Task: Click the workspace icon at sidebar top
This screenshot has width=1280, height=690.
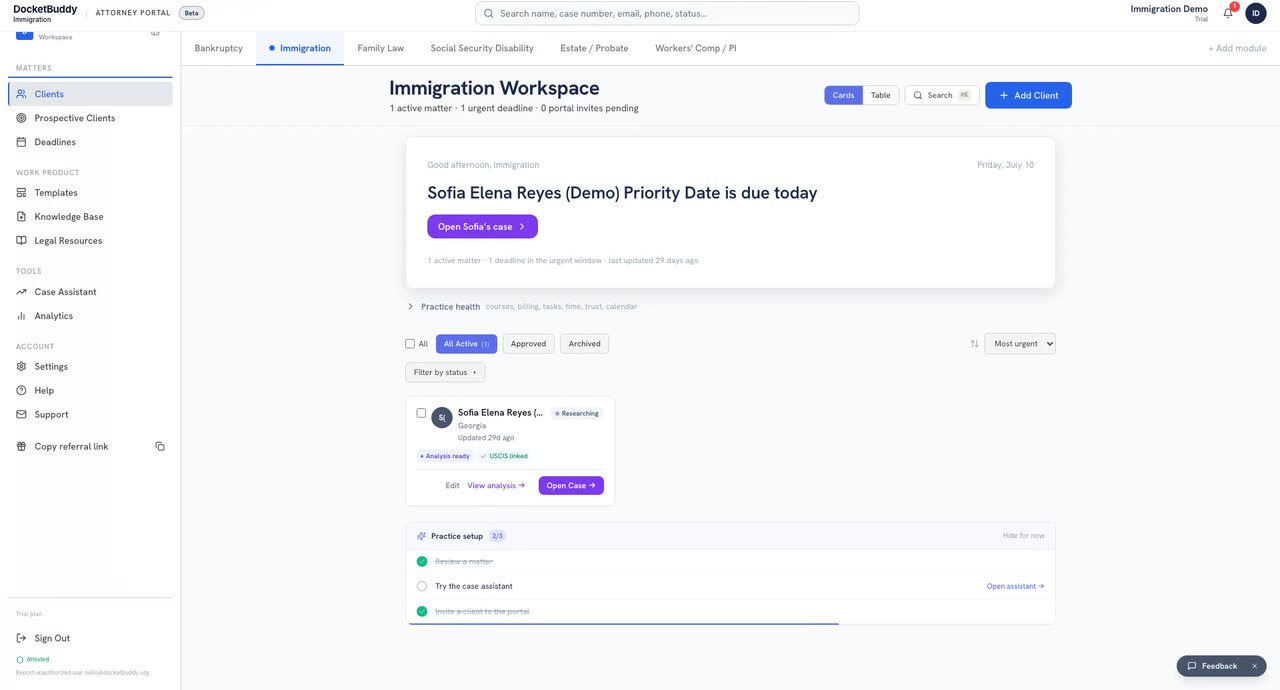Action: [x=24, y=34]
